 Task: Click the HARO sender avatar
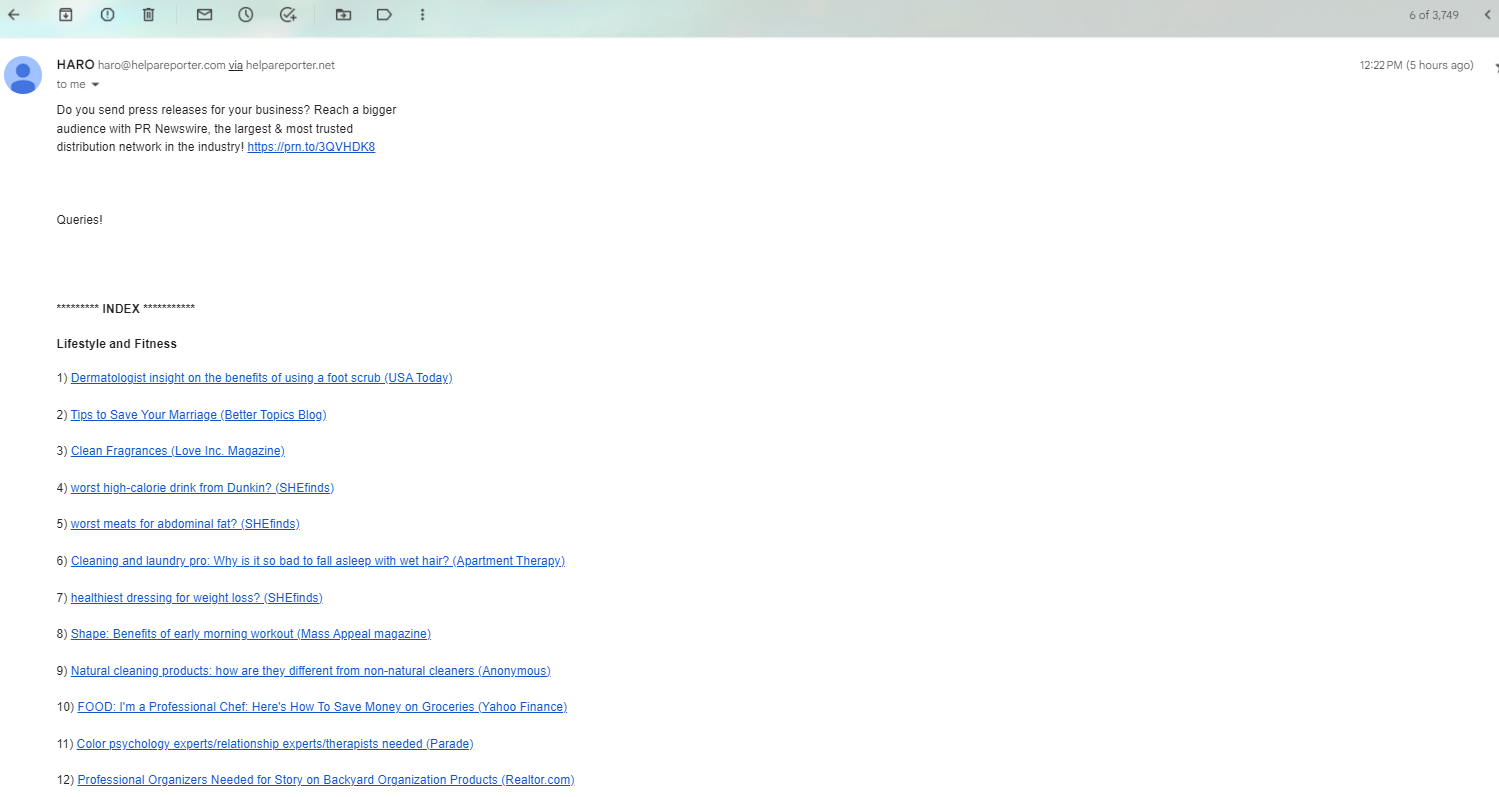23,75
